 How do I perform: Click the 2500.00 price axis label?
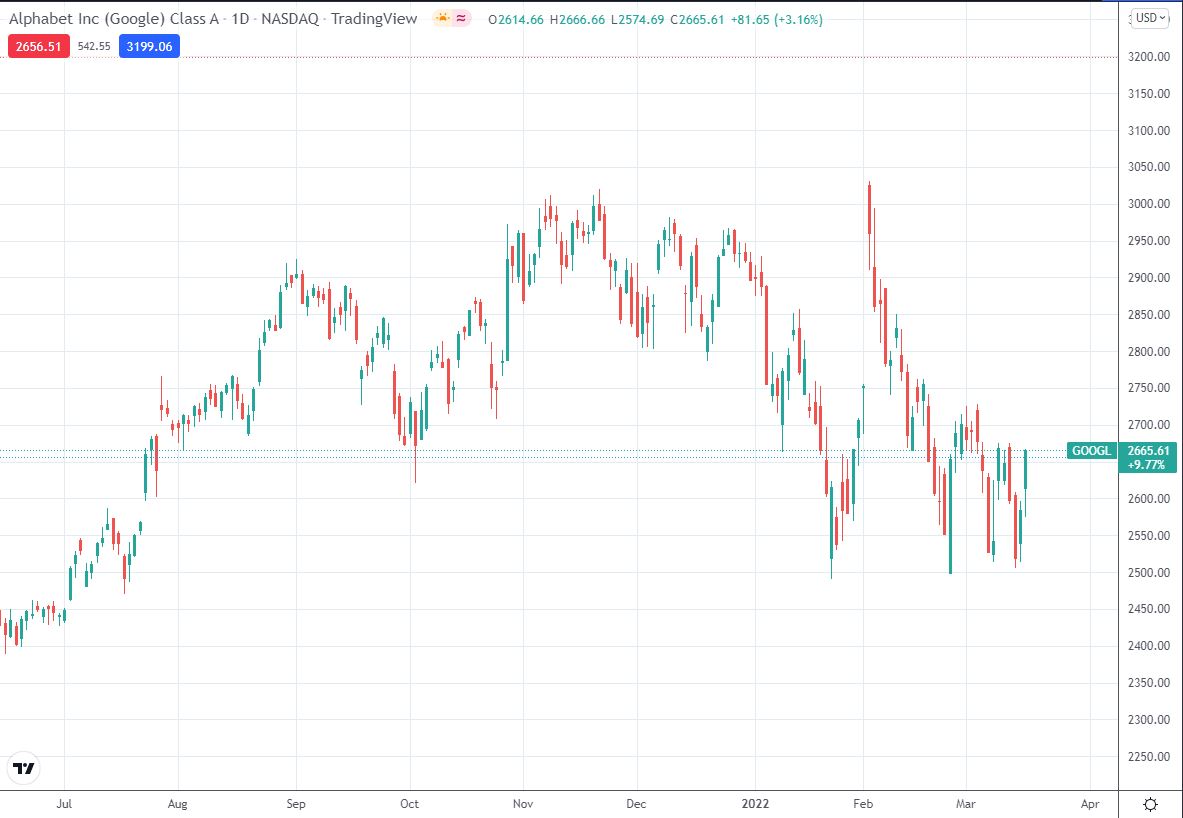point(1149,573)
